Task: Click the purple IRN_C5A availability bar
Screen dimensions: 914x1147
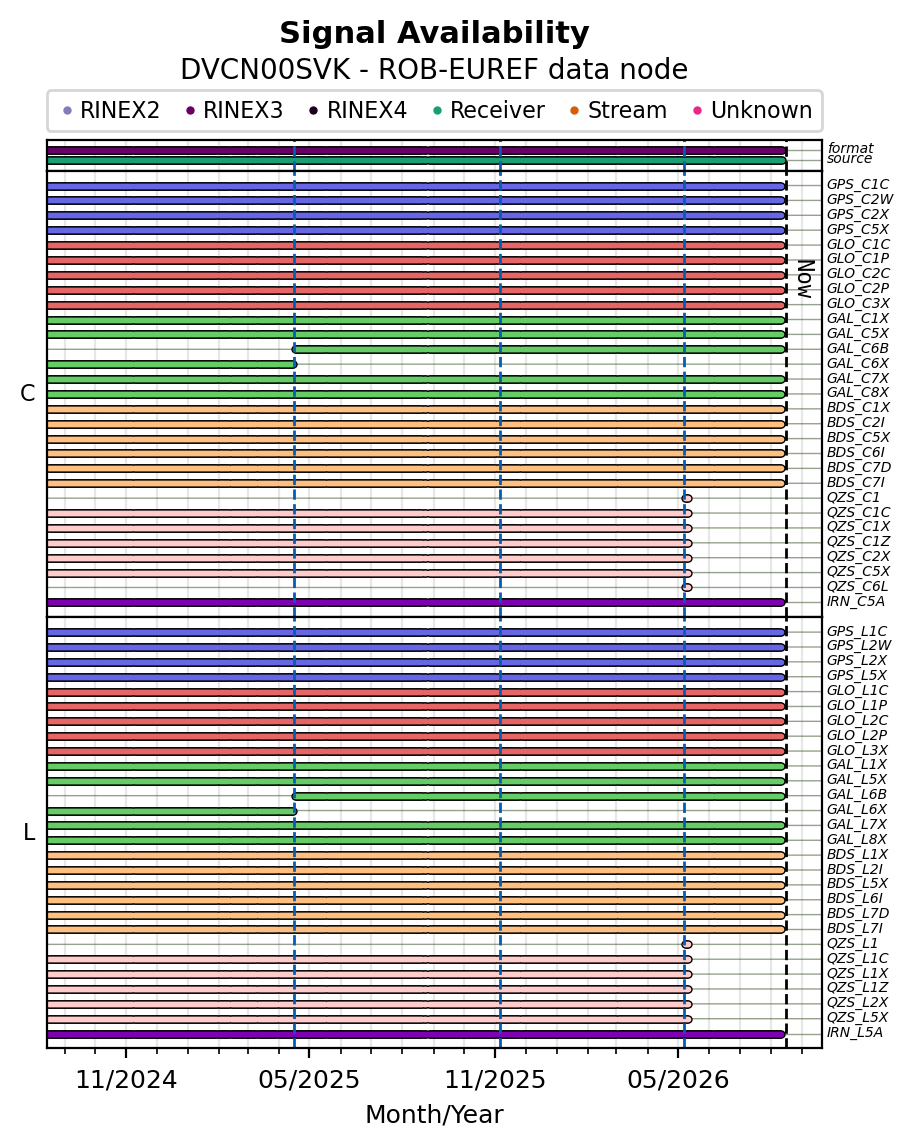Action: tap(416, 603)
